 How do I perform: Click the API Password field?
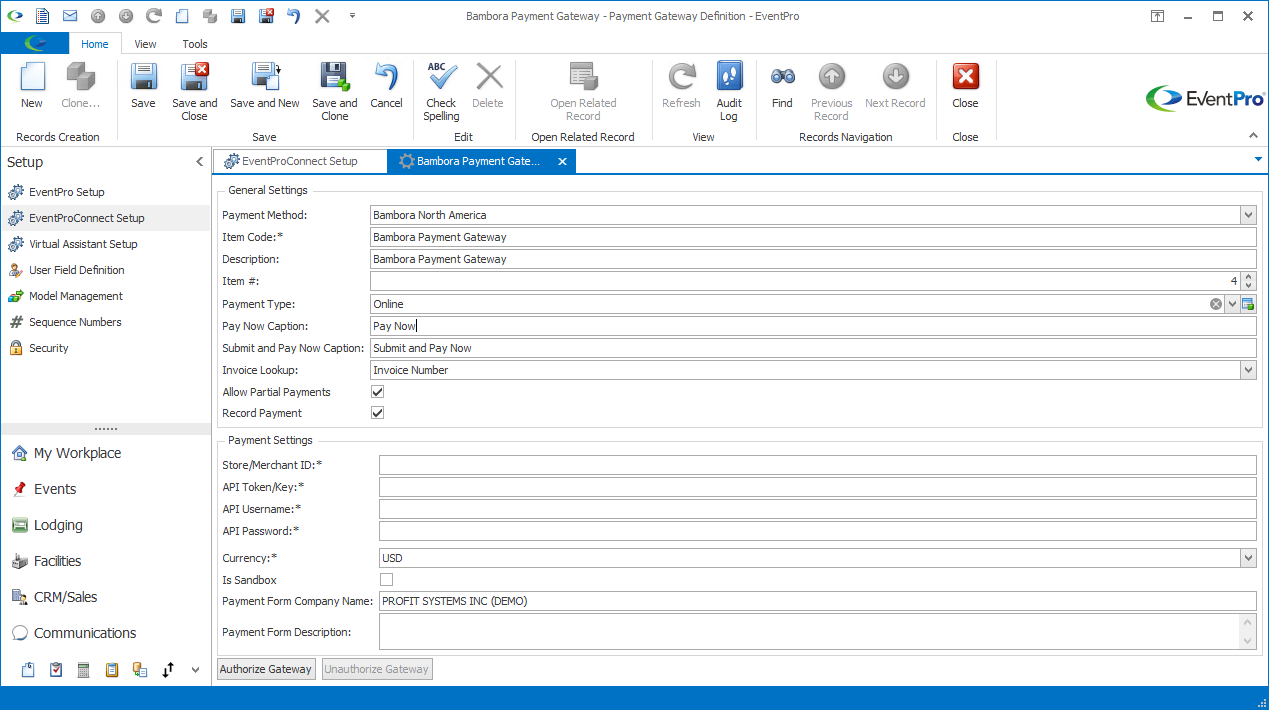[x=817, y=531]
